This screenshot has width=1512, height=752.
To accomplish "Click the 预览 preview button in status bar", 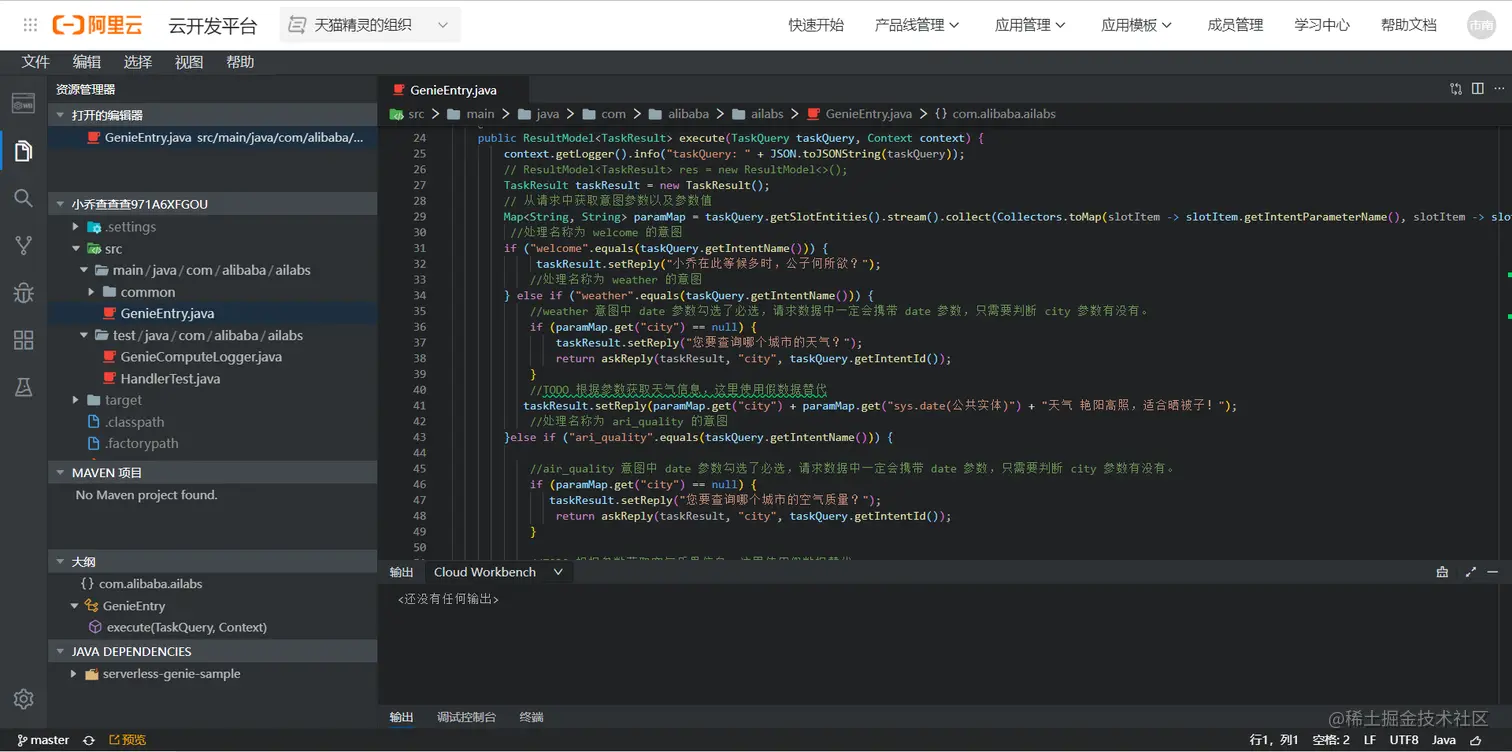I will tap(127, 740).
